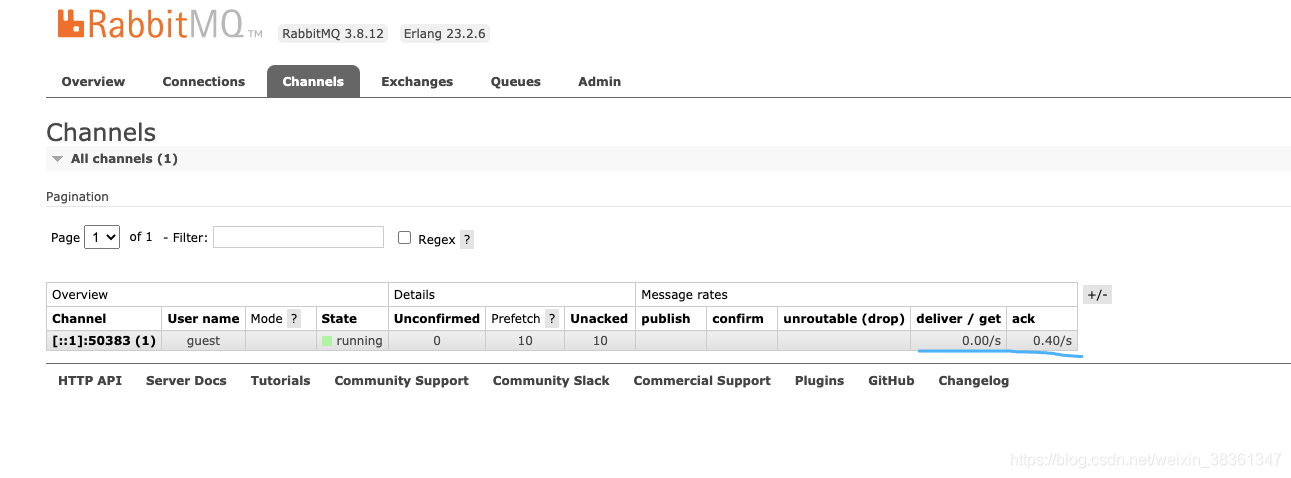Sort by the User name column
The image size is (1291, 478).
point(203,319)
